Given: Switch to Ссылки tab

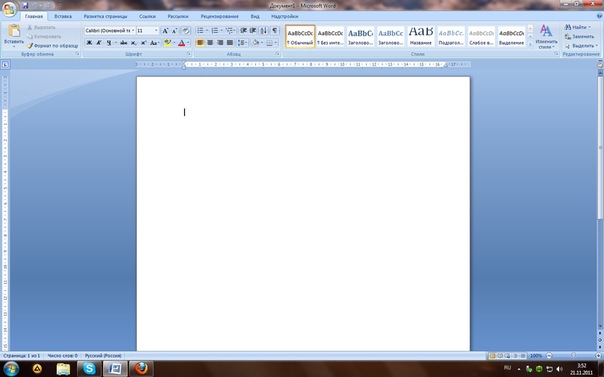Looking at the screenshot, I should pyautogui.click(x=147, y=16).
